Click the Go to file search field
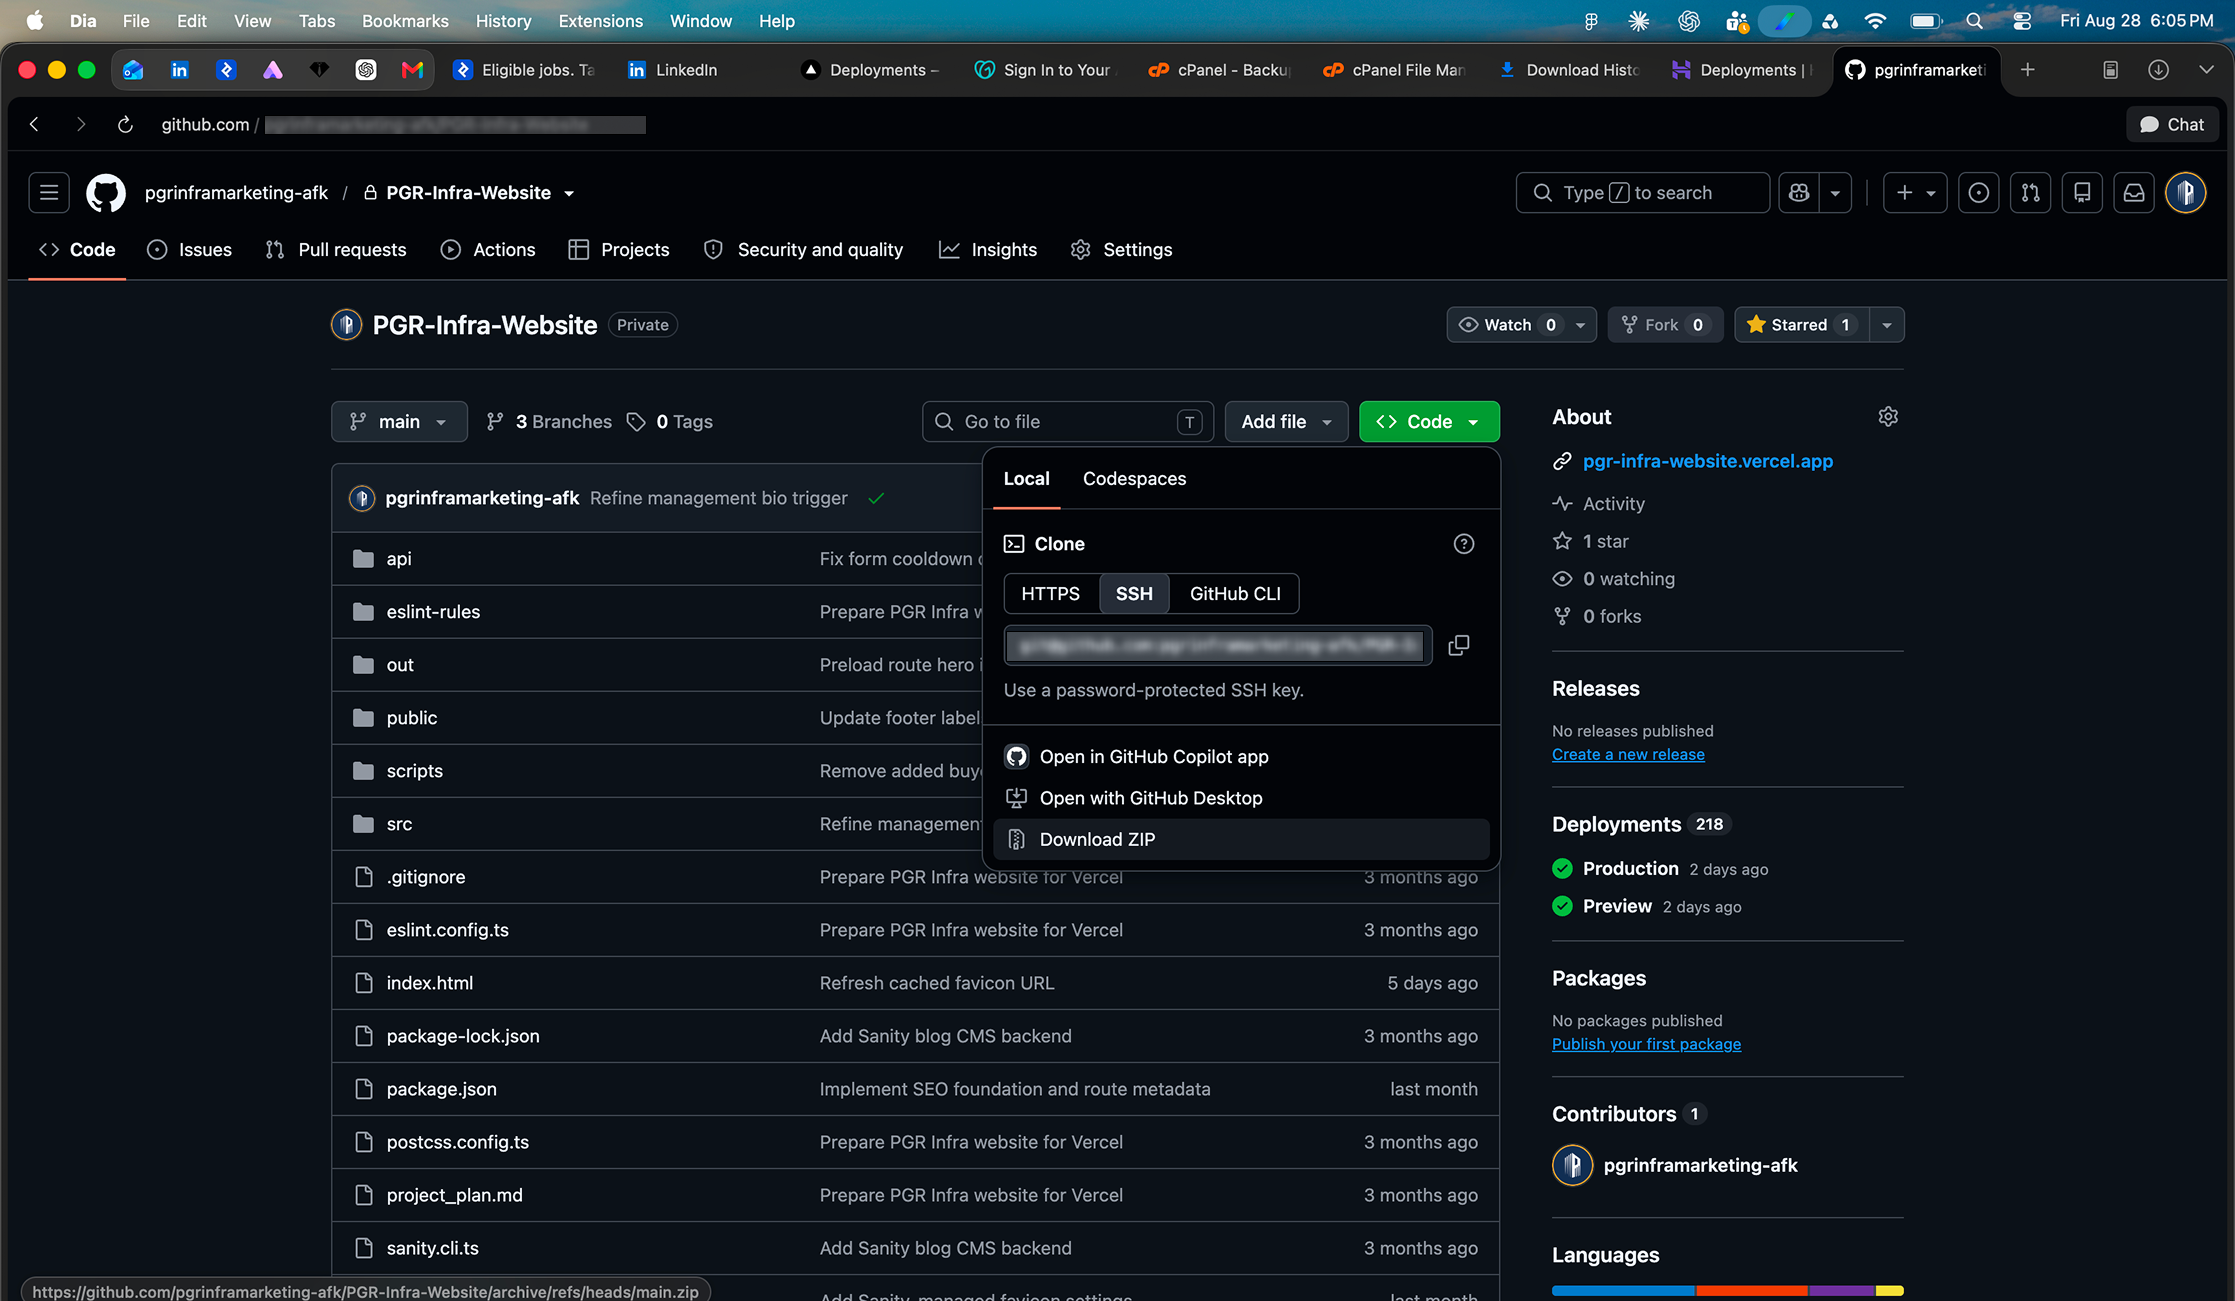This screenshot has height=1301, width=2235. 1067,422
